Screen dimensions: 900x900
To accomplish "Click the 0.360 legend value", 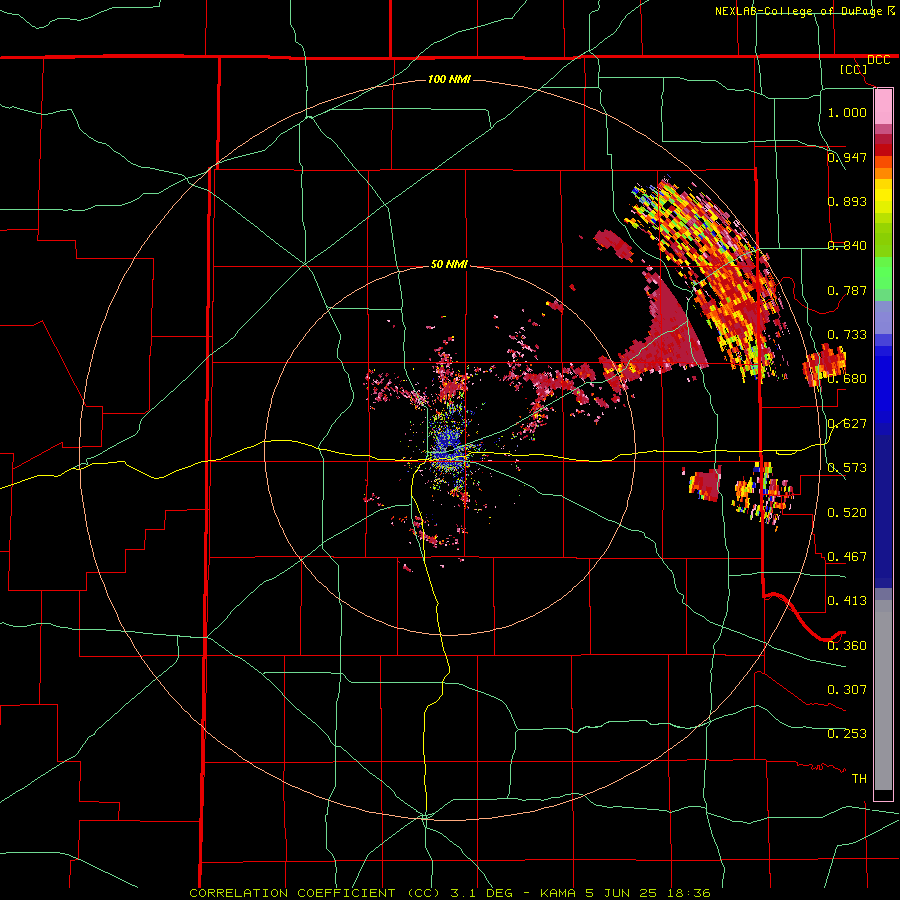I will (847, 646).
